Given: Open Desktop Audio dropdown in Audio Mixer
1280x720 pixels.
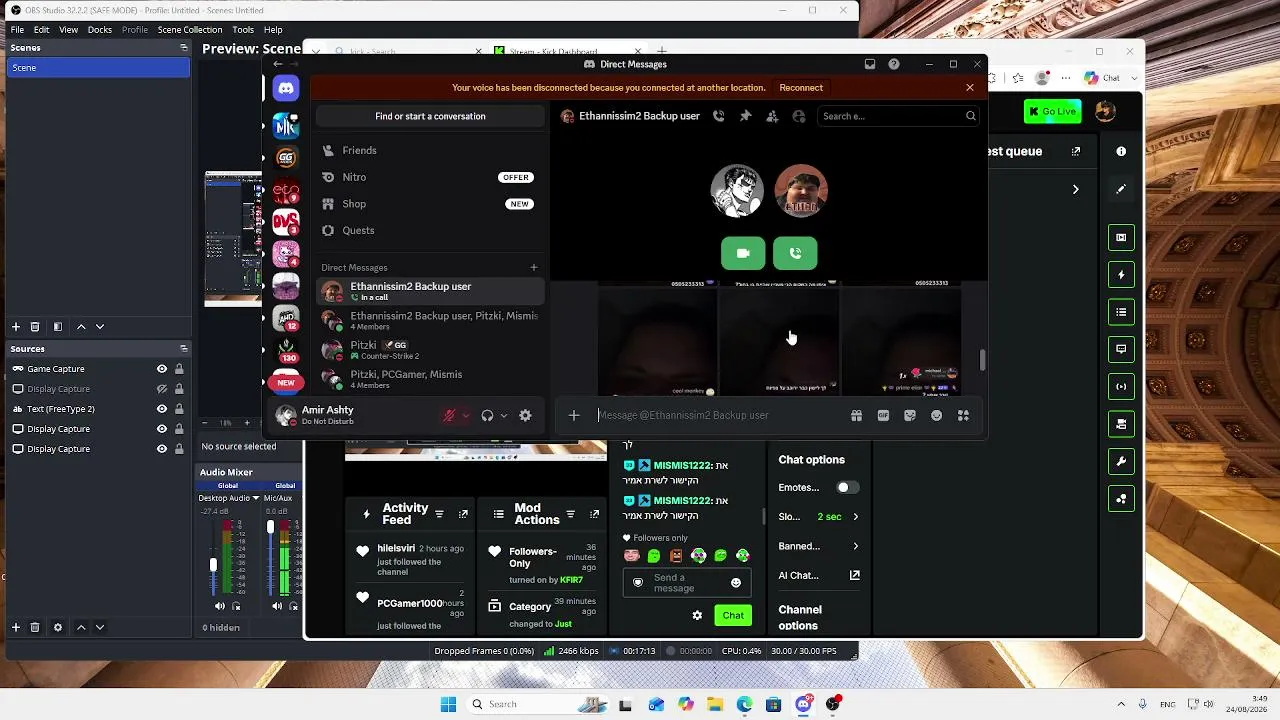Looking at the screenshot, I should click(256, 498).
